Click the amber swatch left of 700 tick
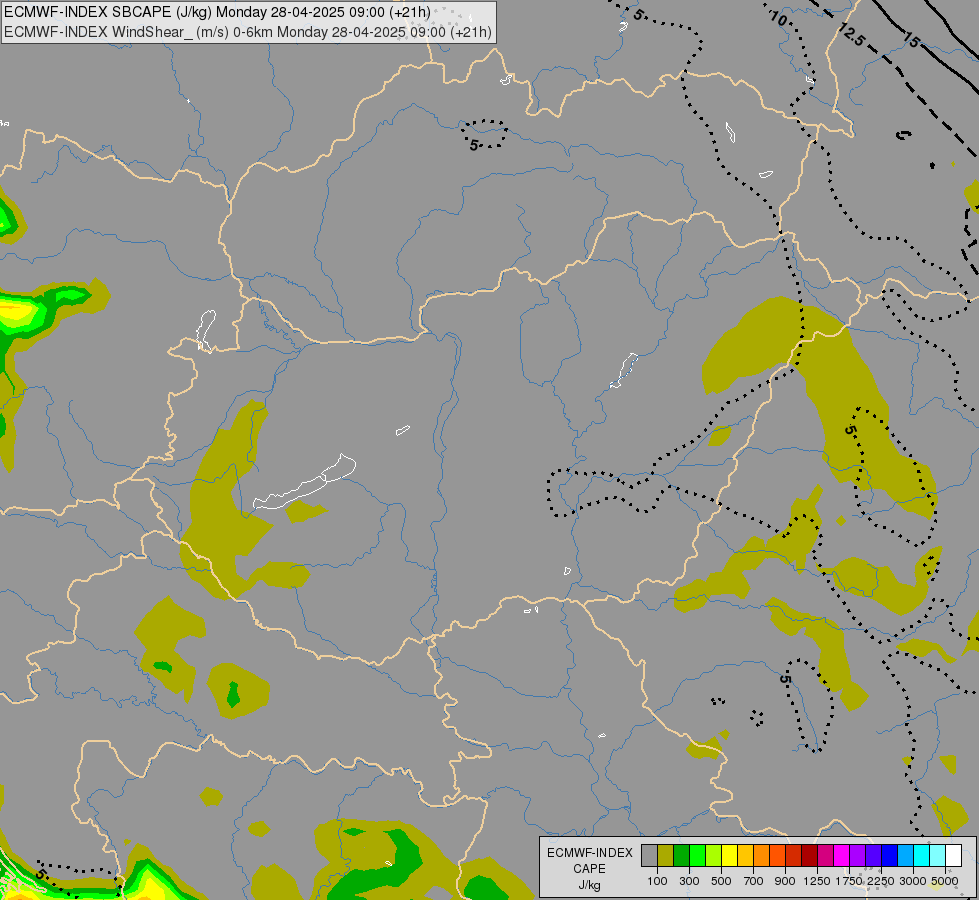The image size is (979, 900). pyautogui.click(x=745, y=855)
